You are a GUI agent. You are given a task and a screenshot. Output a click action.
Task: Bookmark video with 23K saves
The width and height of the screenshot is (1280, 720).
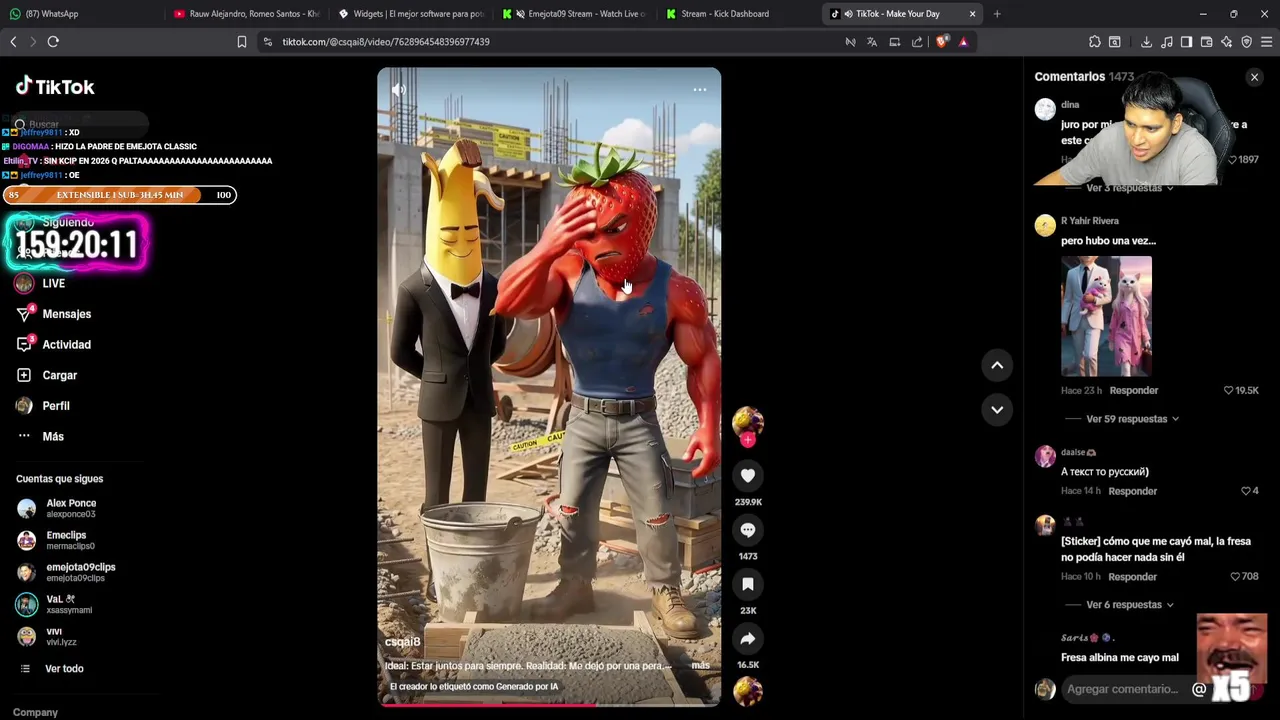(748, 584)
